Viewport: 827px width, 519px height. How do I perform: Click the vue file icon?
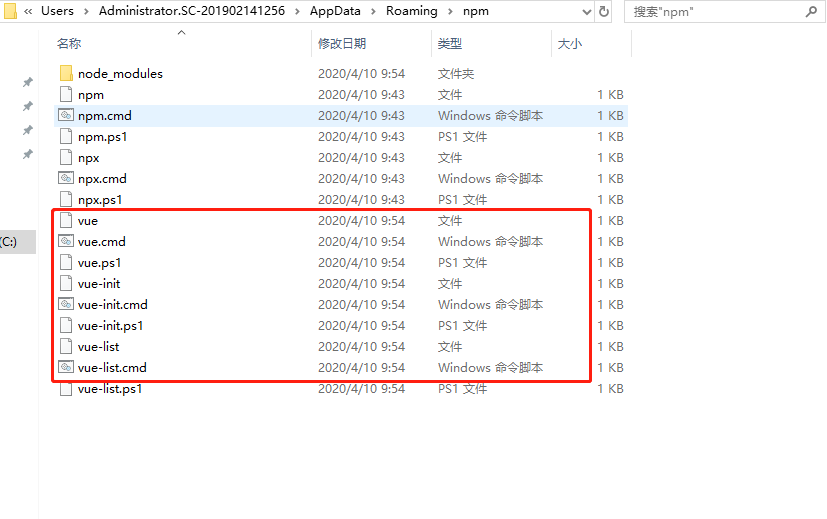click(x=66, y=220)
